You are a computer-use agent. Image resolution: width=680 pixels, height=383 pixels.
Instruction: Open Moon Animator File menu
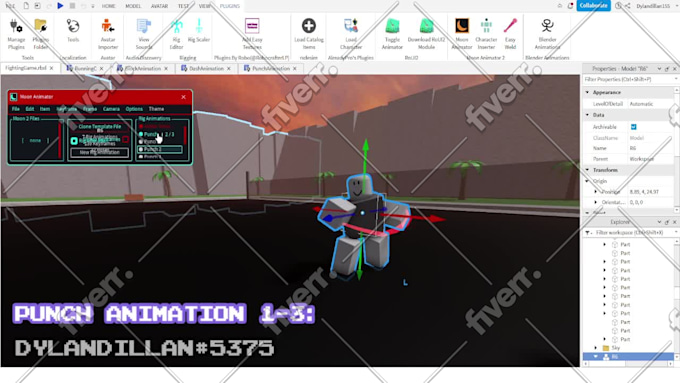tap(16, 109)
